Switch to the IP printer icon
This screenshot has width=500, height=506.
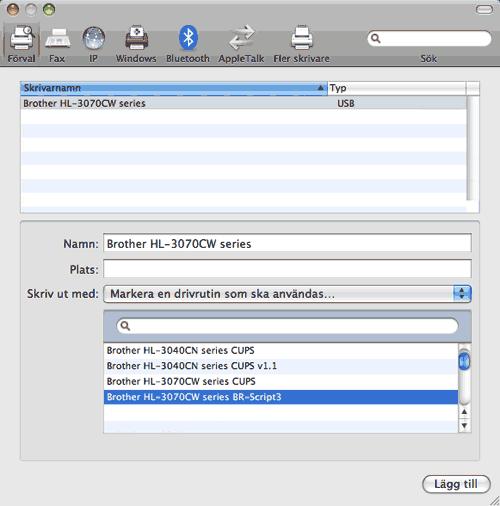[94, 44]
